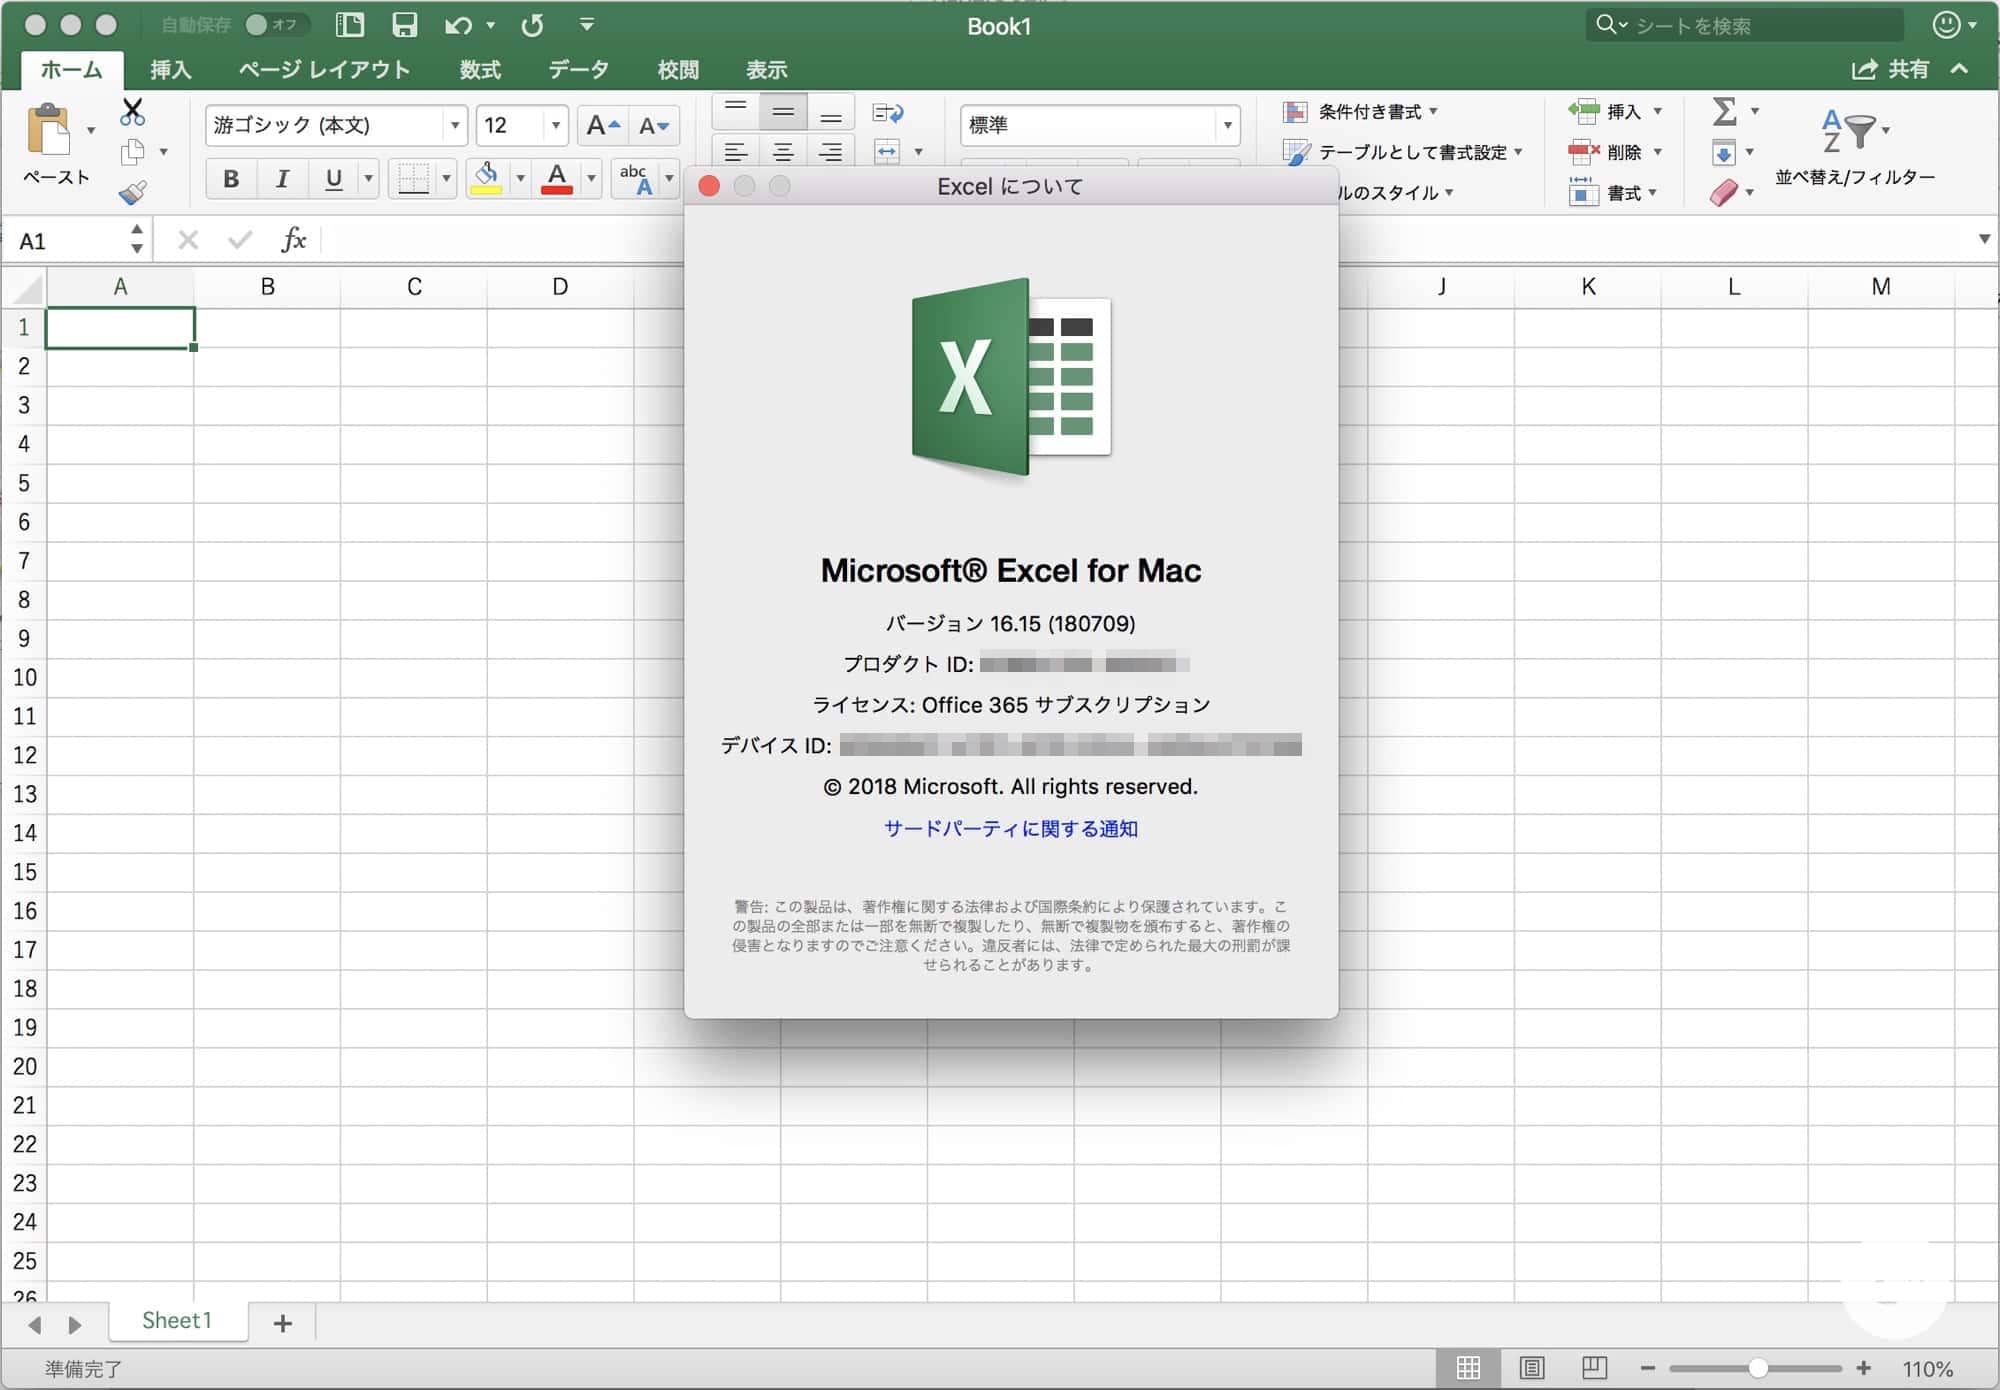Click the font color red swatch button
Screen dimensions: 2000x1390
coord(557,179)
